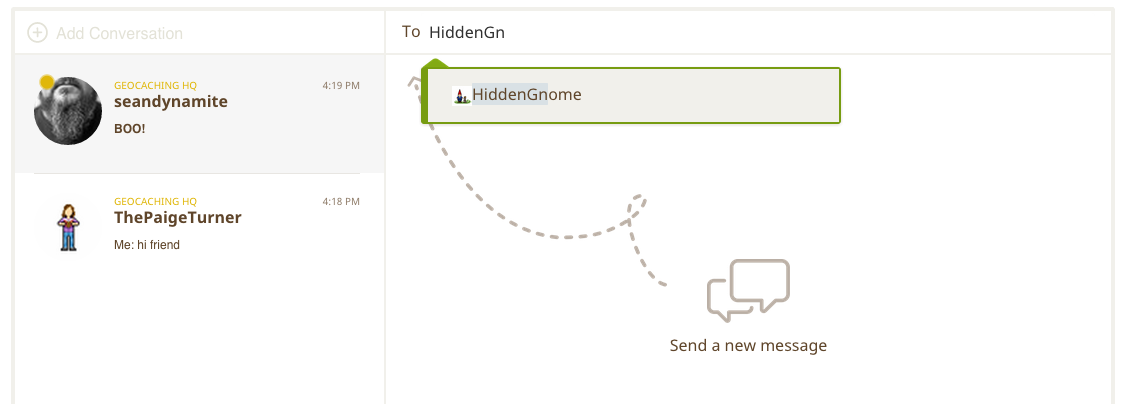Click the Add Conversation label

(x=119, y=34)
